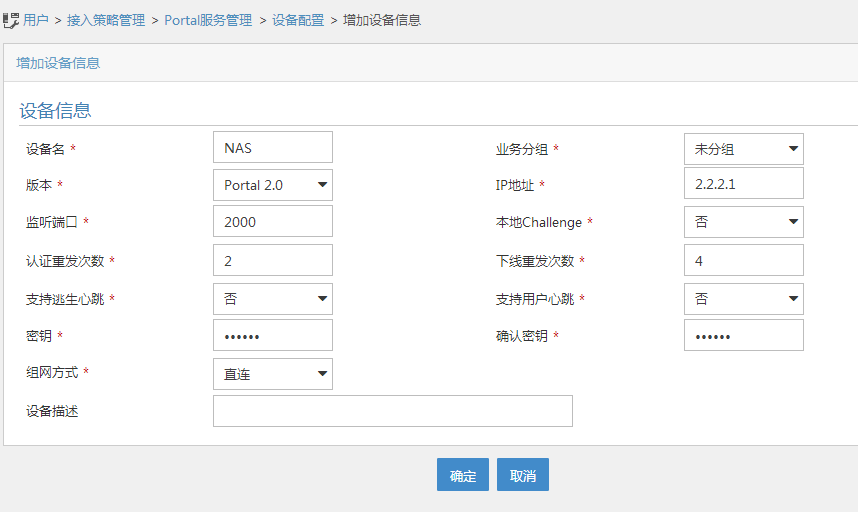Open the 支持逃生心跳 dropdown
This screenshot has width=858, height=512.
[x=272, y=298]
